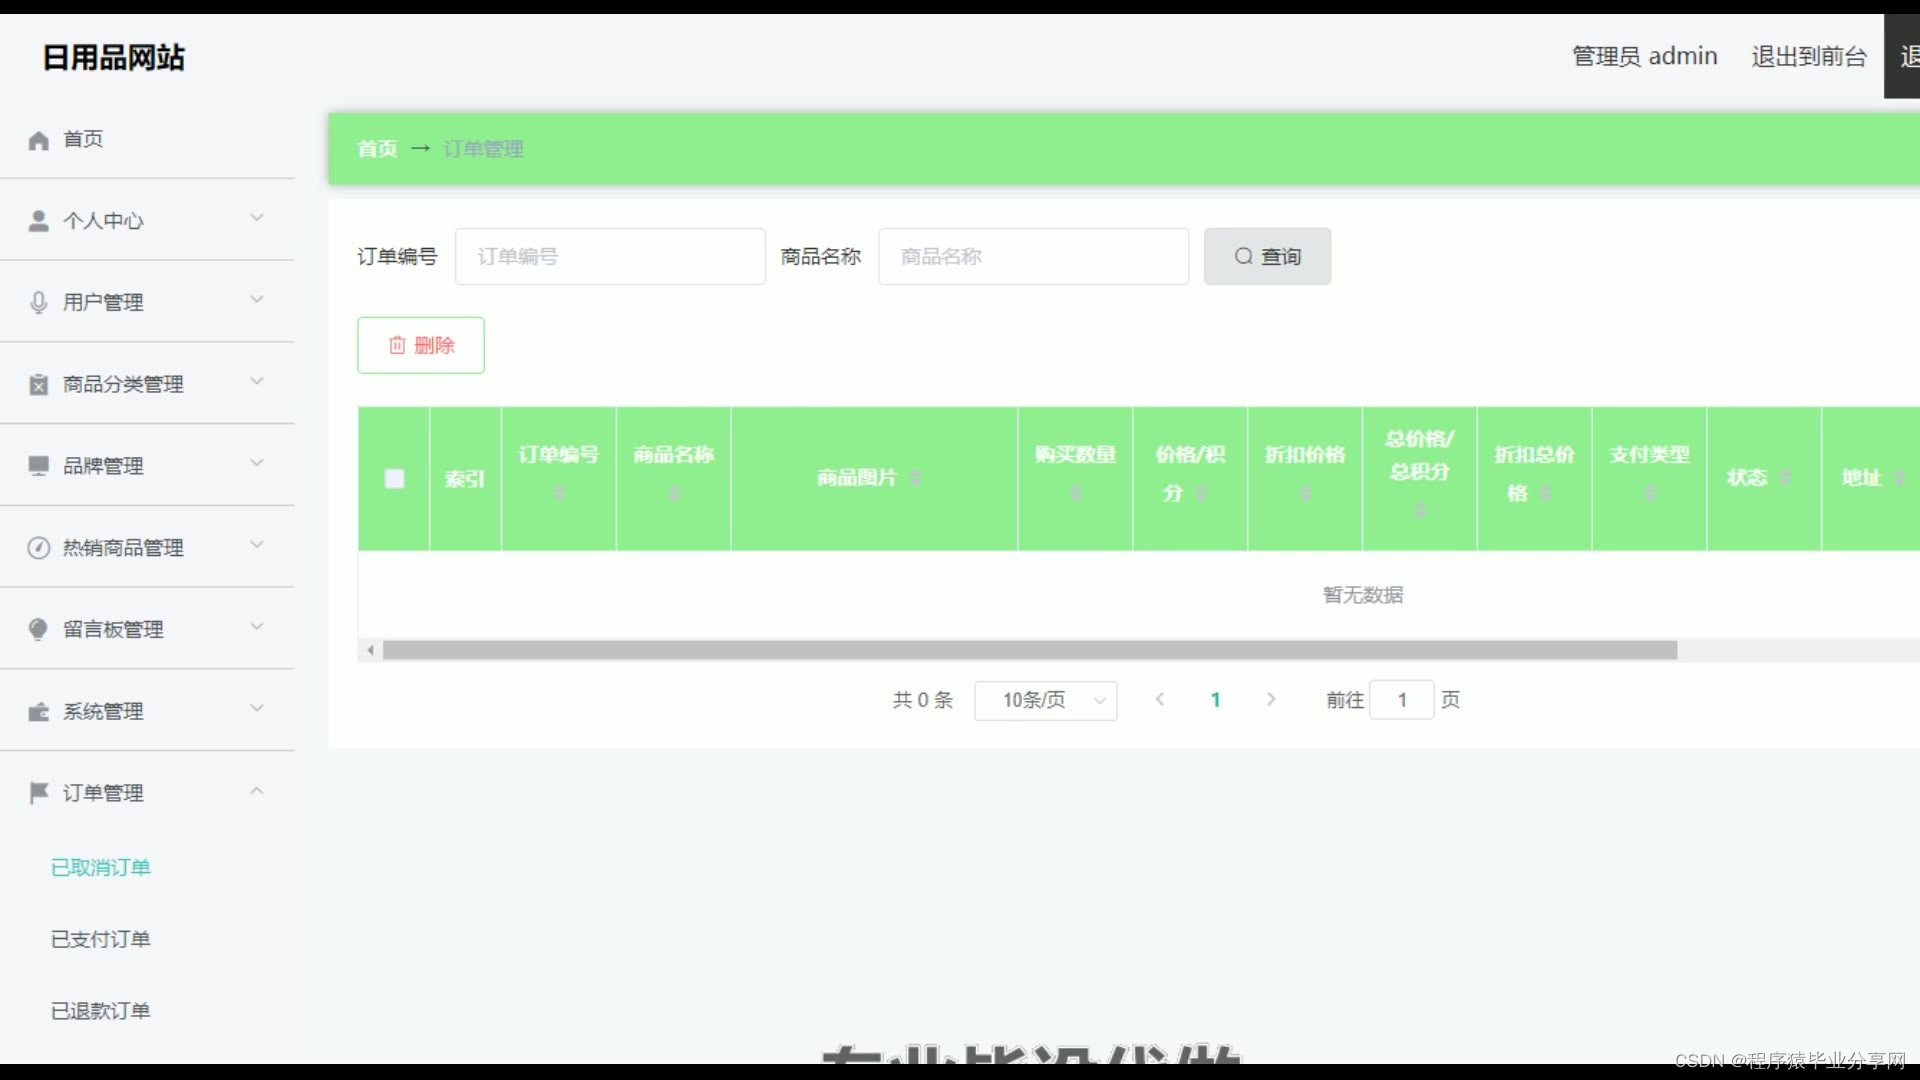Open the 10条/页 page size dropdown
The height and width of the screenshot is (1080, 1920).
tap(1045, 700)
